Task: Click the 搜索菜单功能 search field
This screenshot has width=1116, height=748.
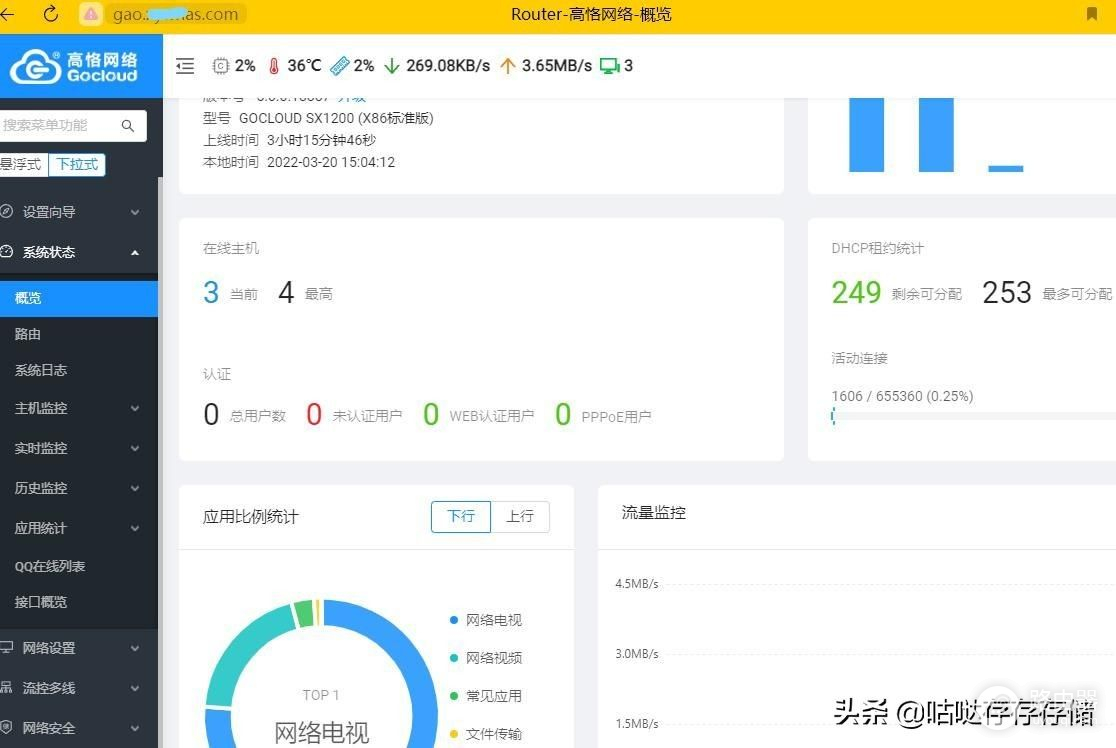Action: click(58, 126)
